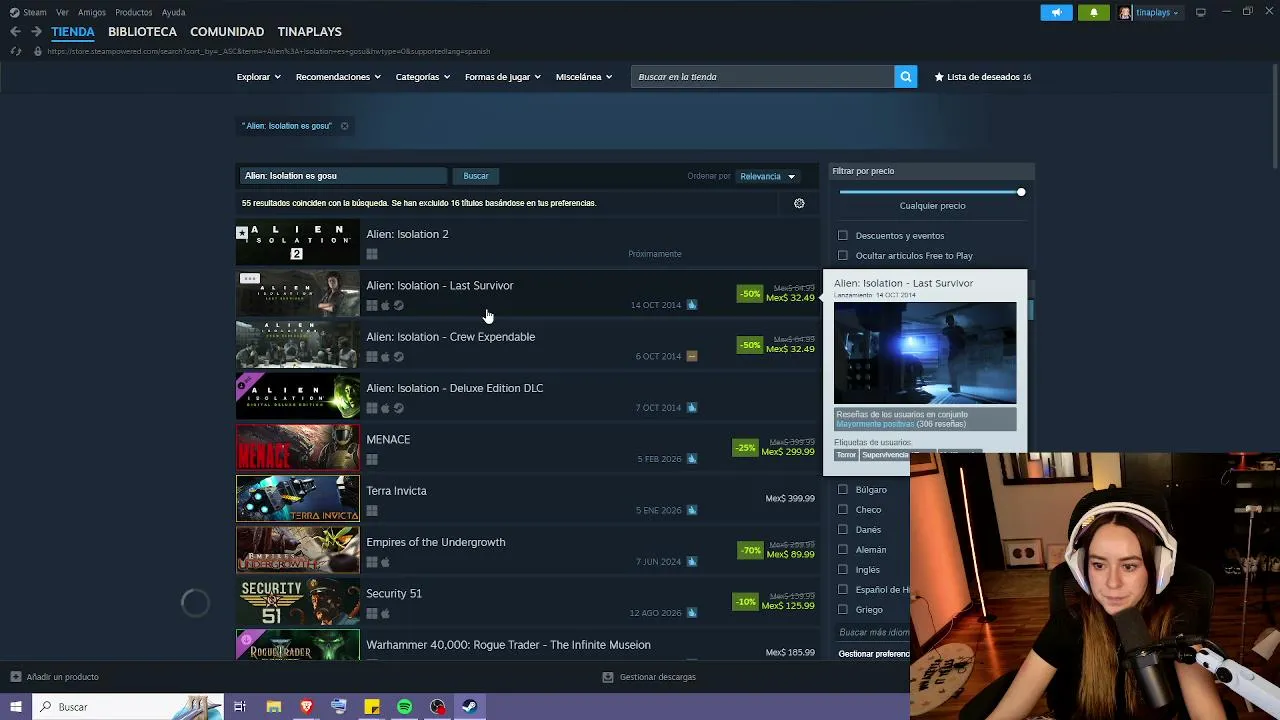1280x720 pixels.
Task: Click the plus icon beside Añadir un producto
Action: click(16, 677)
